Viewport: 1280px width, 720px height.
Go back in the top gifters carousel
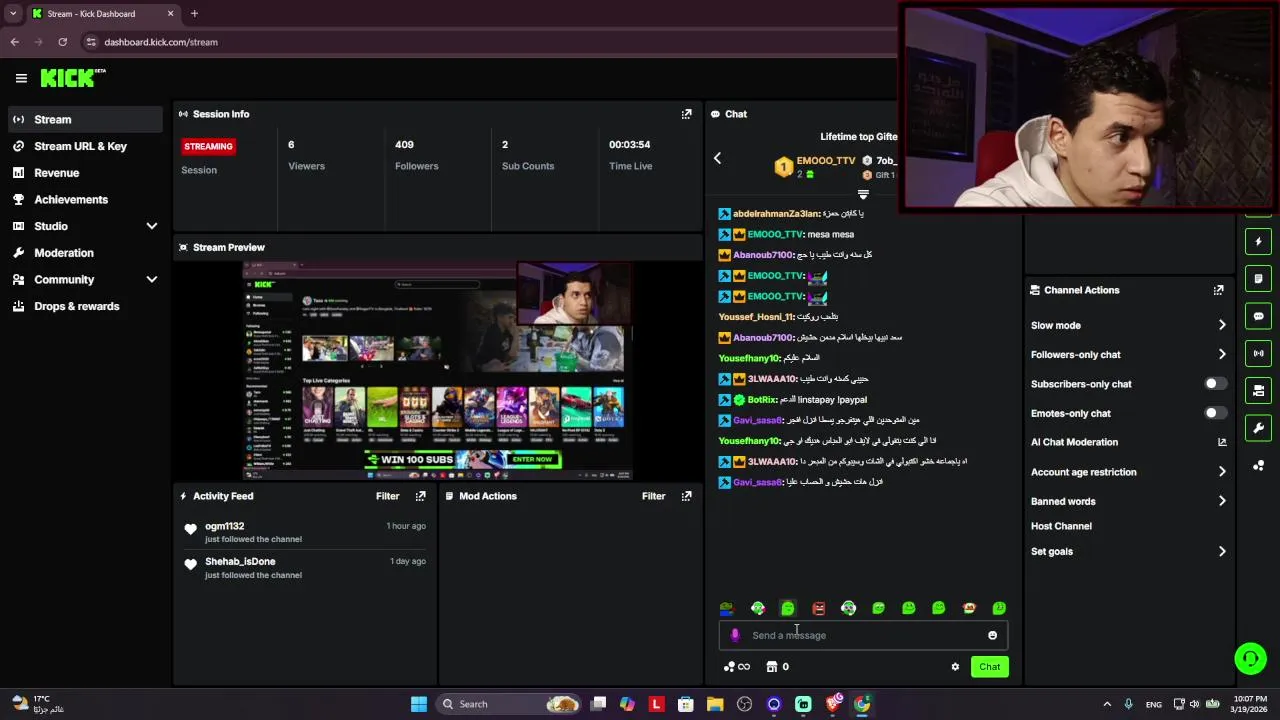[717, 158]
